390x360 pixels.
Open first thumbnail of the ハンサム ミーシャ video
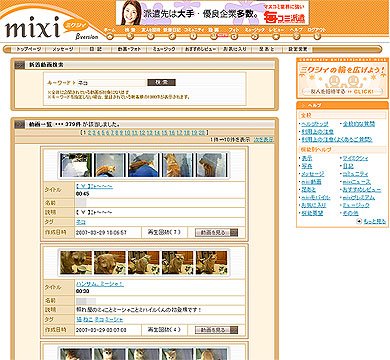click(x=76, y=263)
